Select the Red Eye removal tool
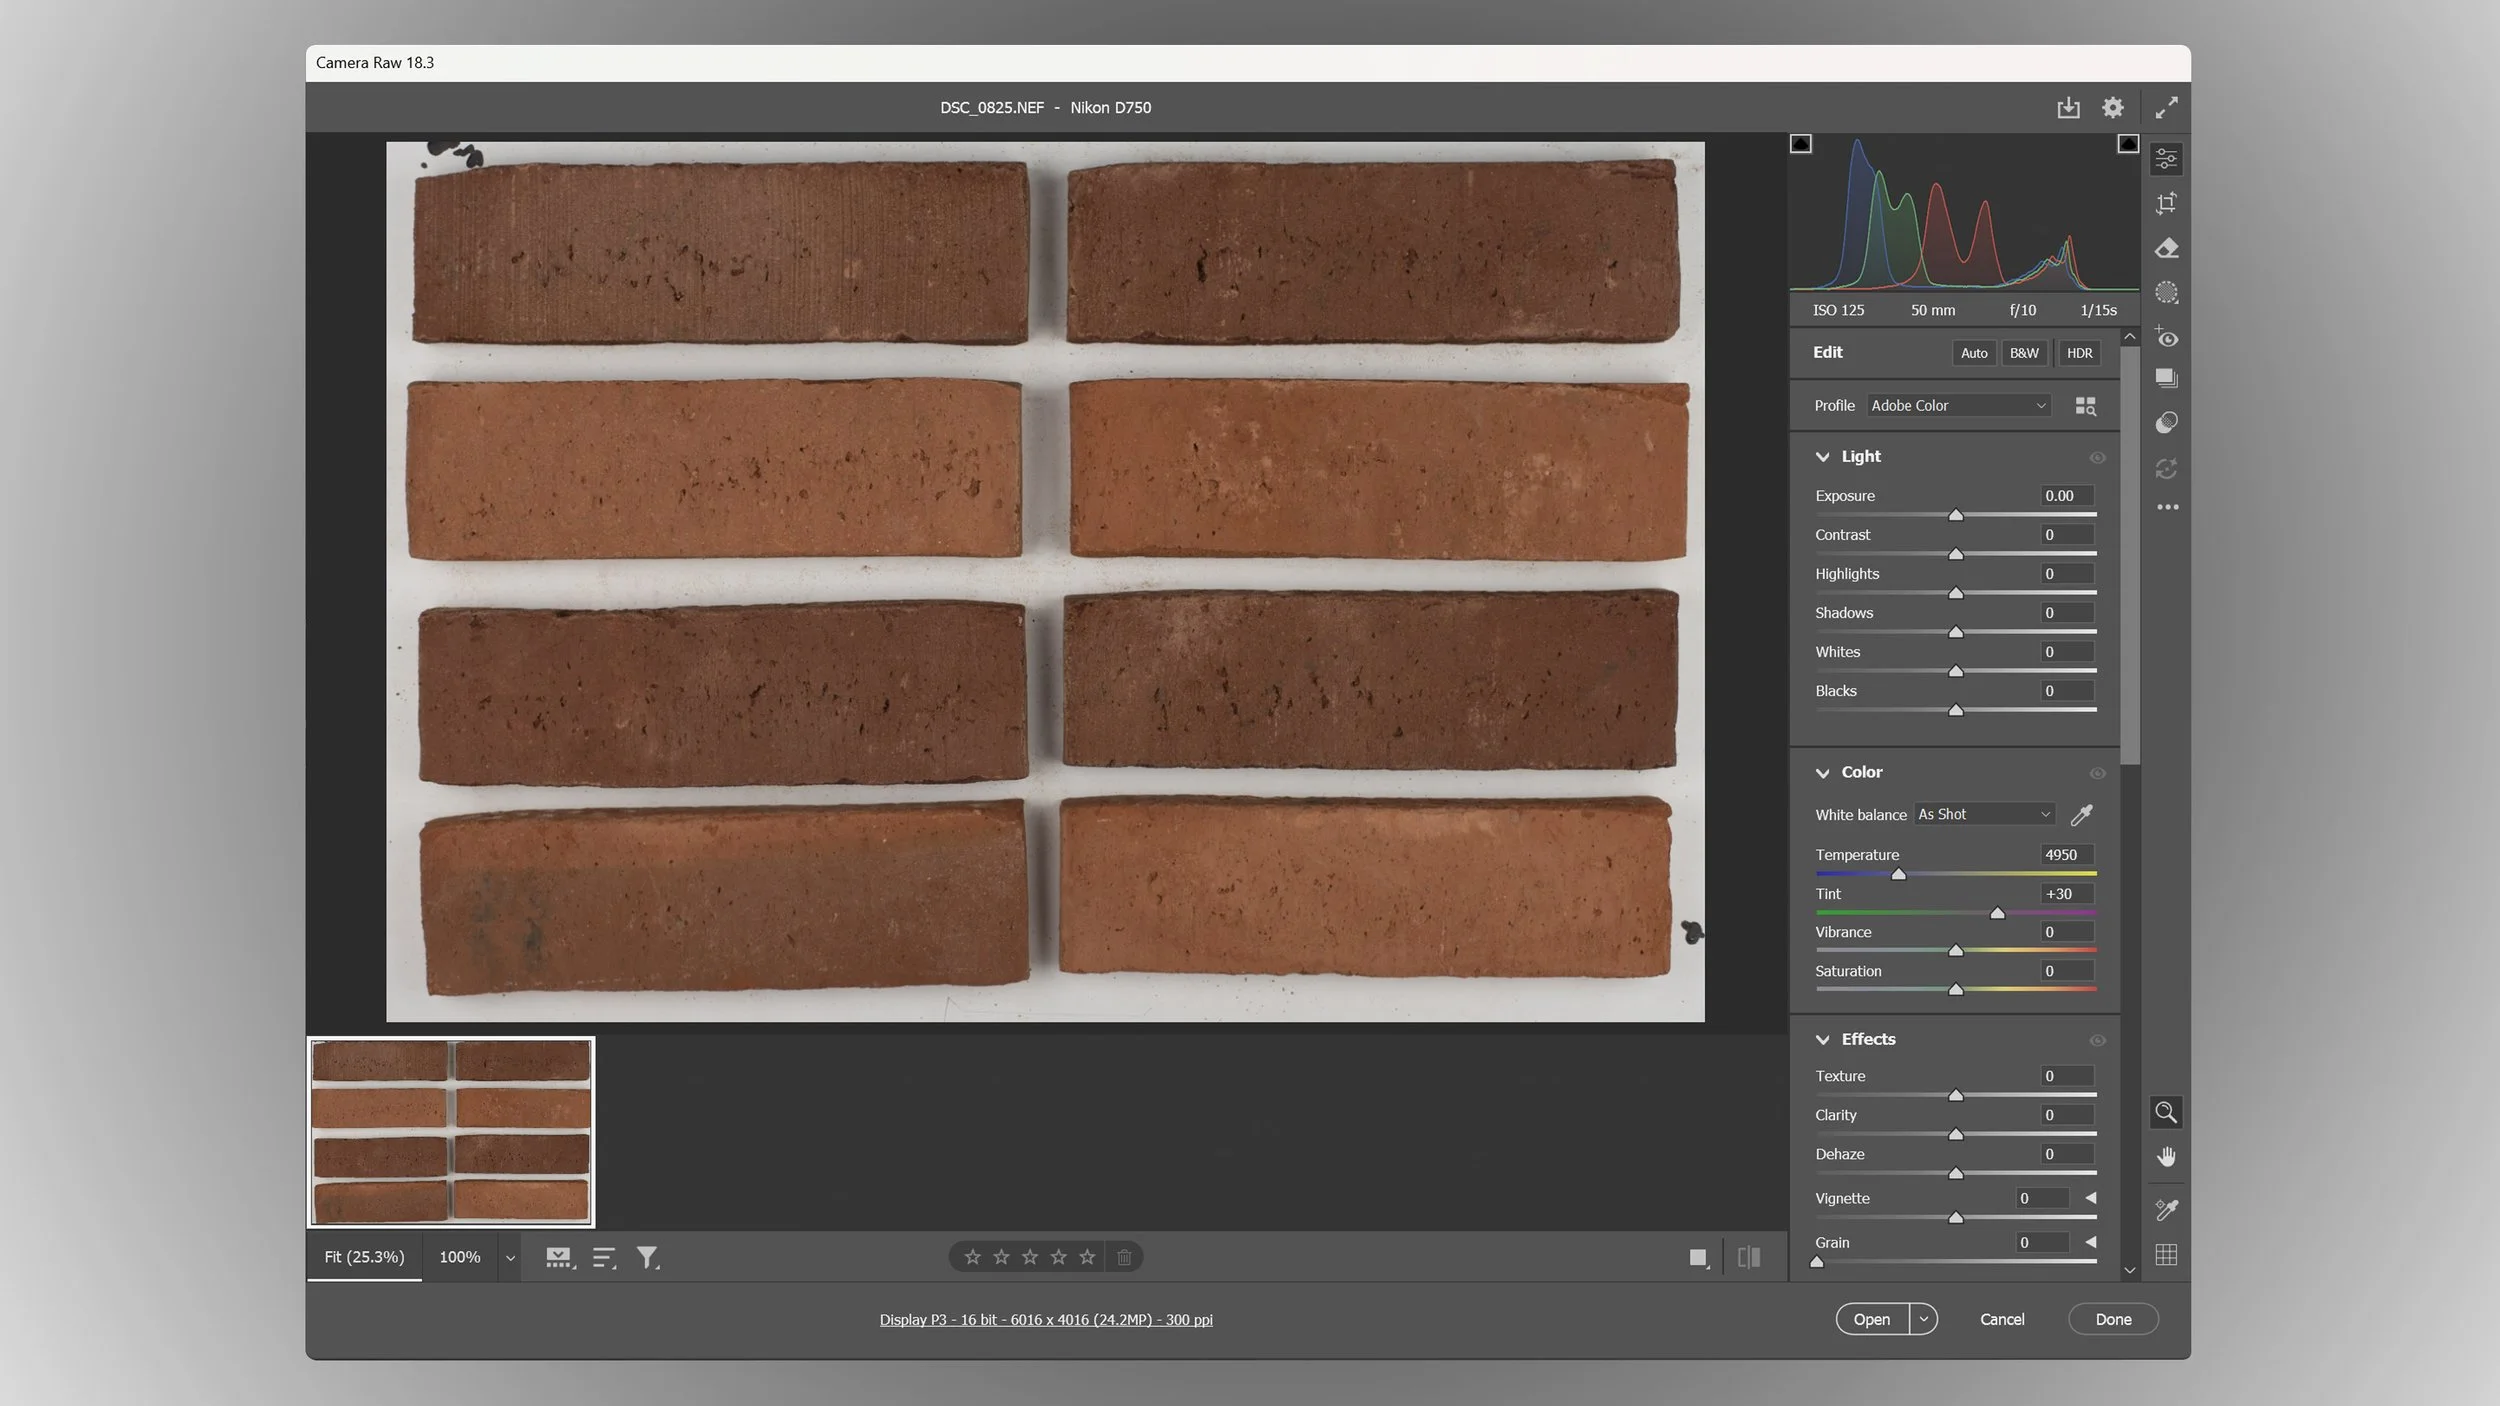 tap(2166, 337)
